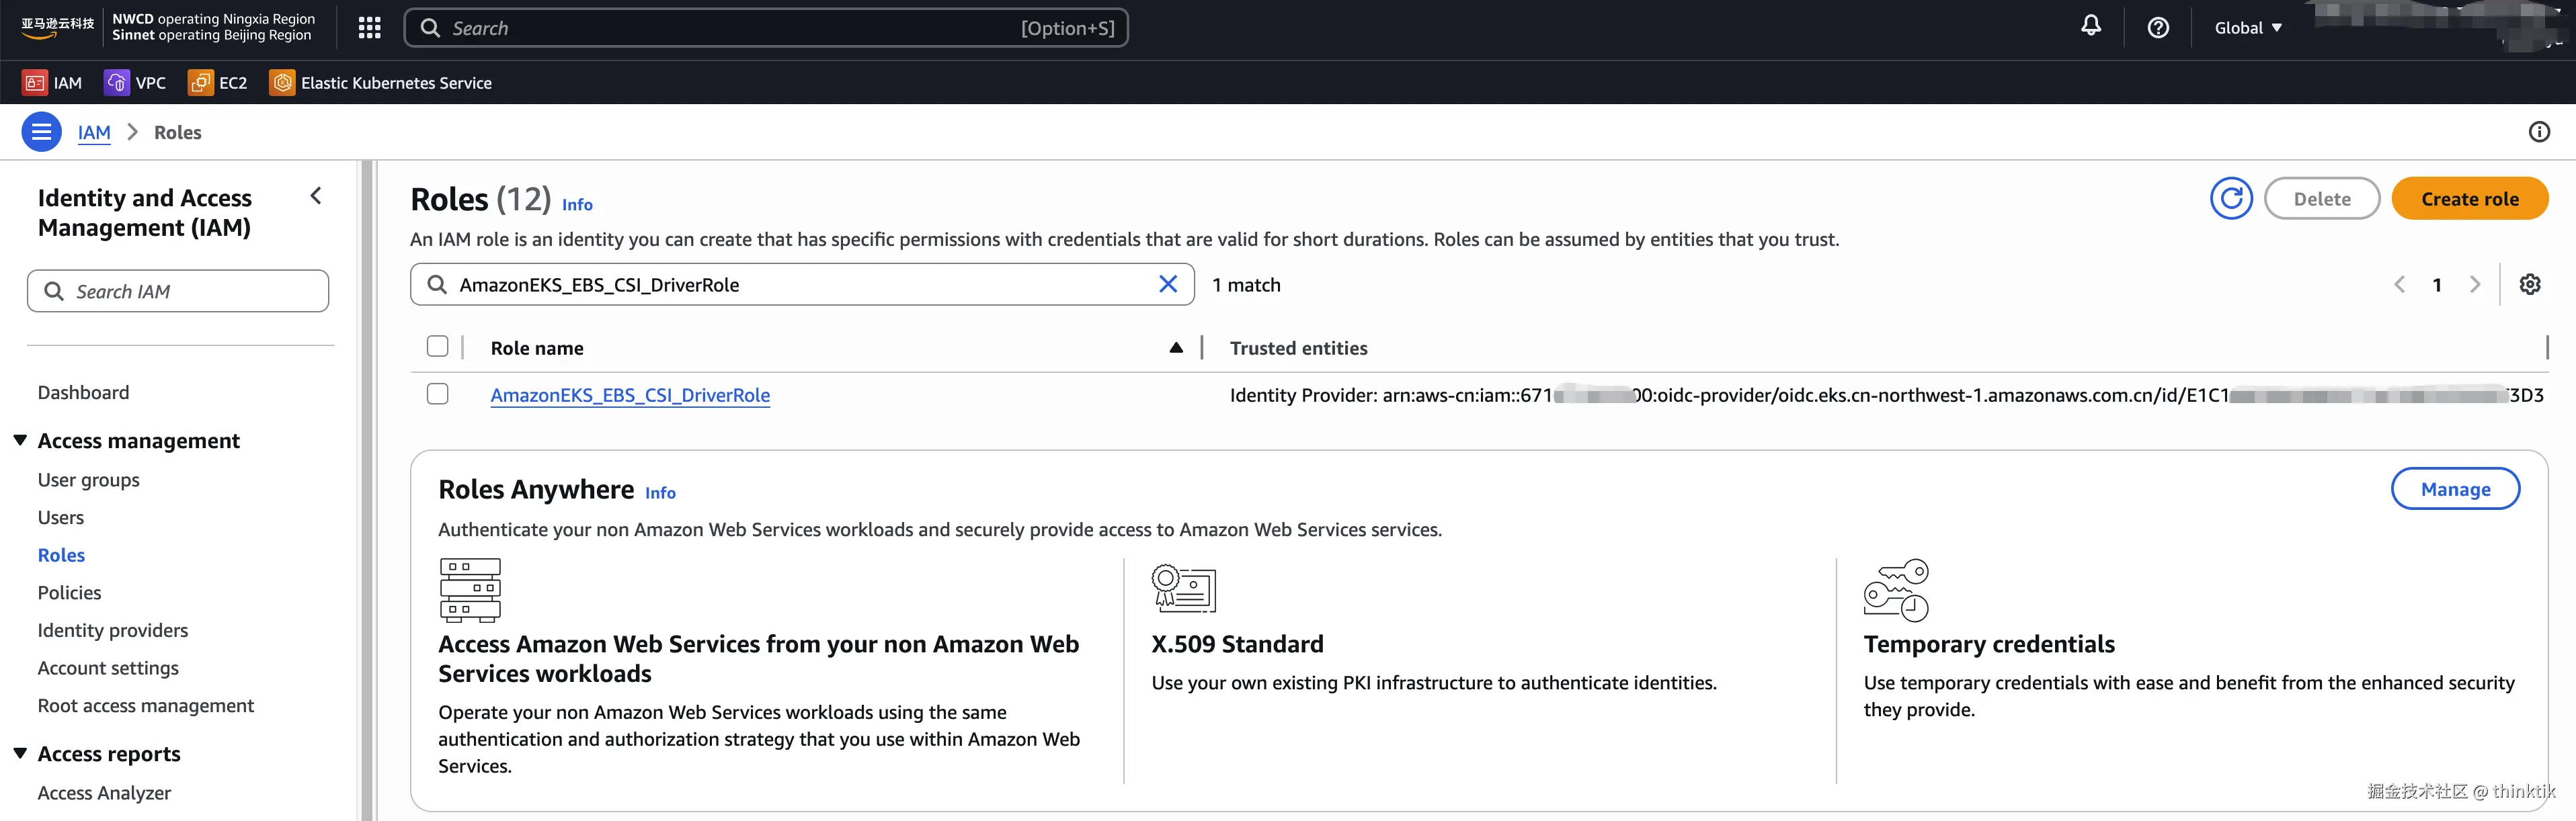This screenshot has height=821, width=2576.
Task: Click the roles filter search field
Action: coord(802,285)
